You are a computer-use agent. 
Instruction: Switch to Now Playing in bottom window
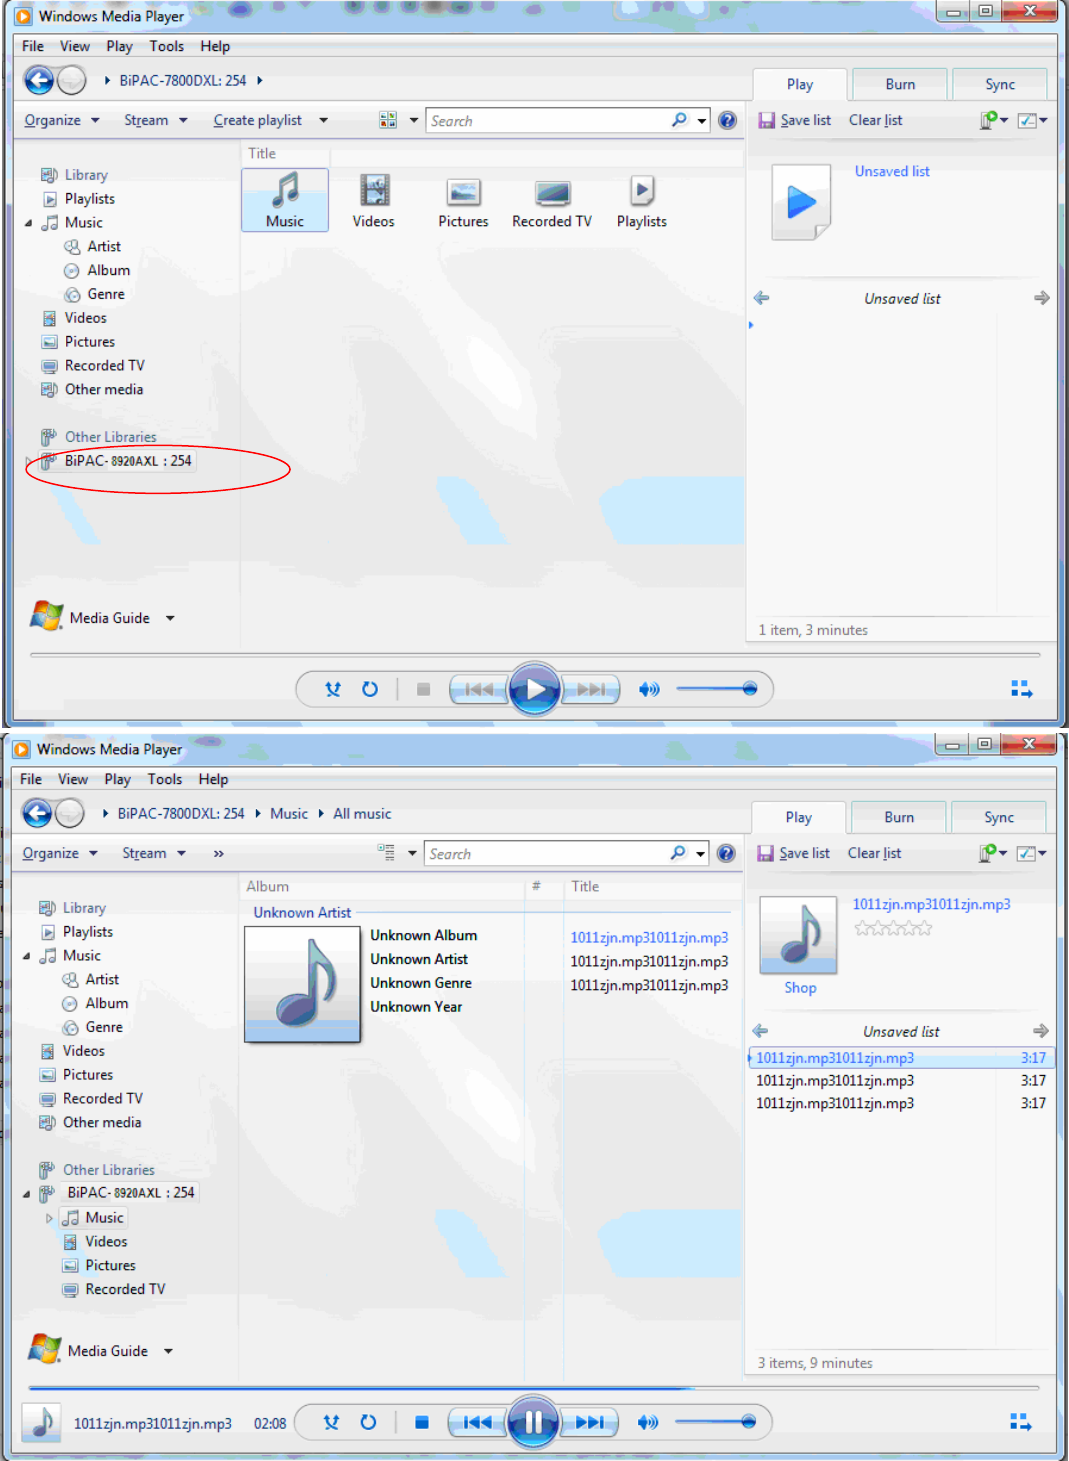click(x=1020, y=1422)
